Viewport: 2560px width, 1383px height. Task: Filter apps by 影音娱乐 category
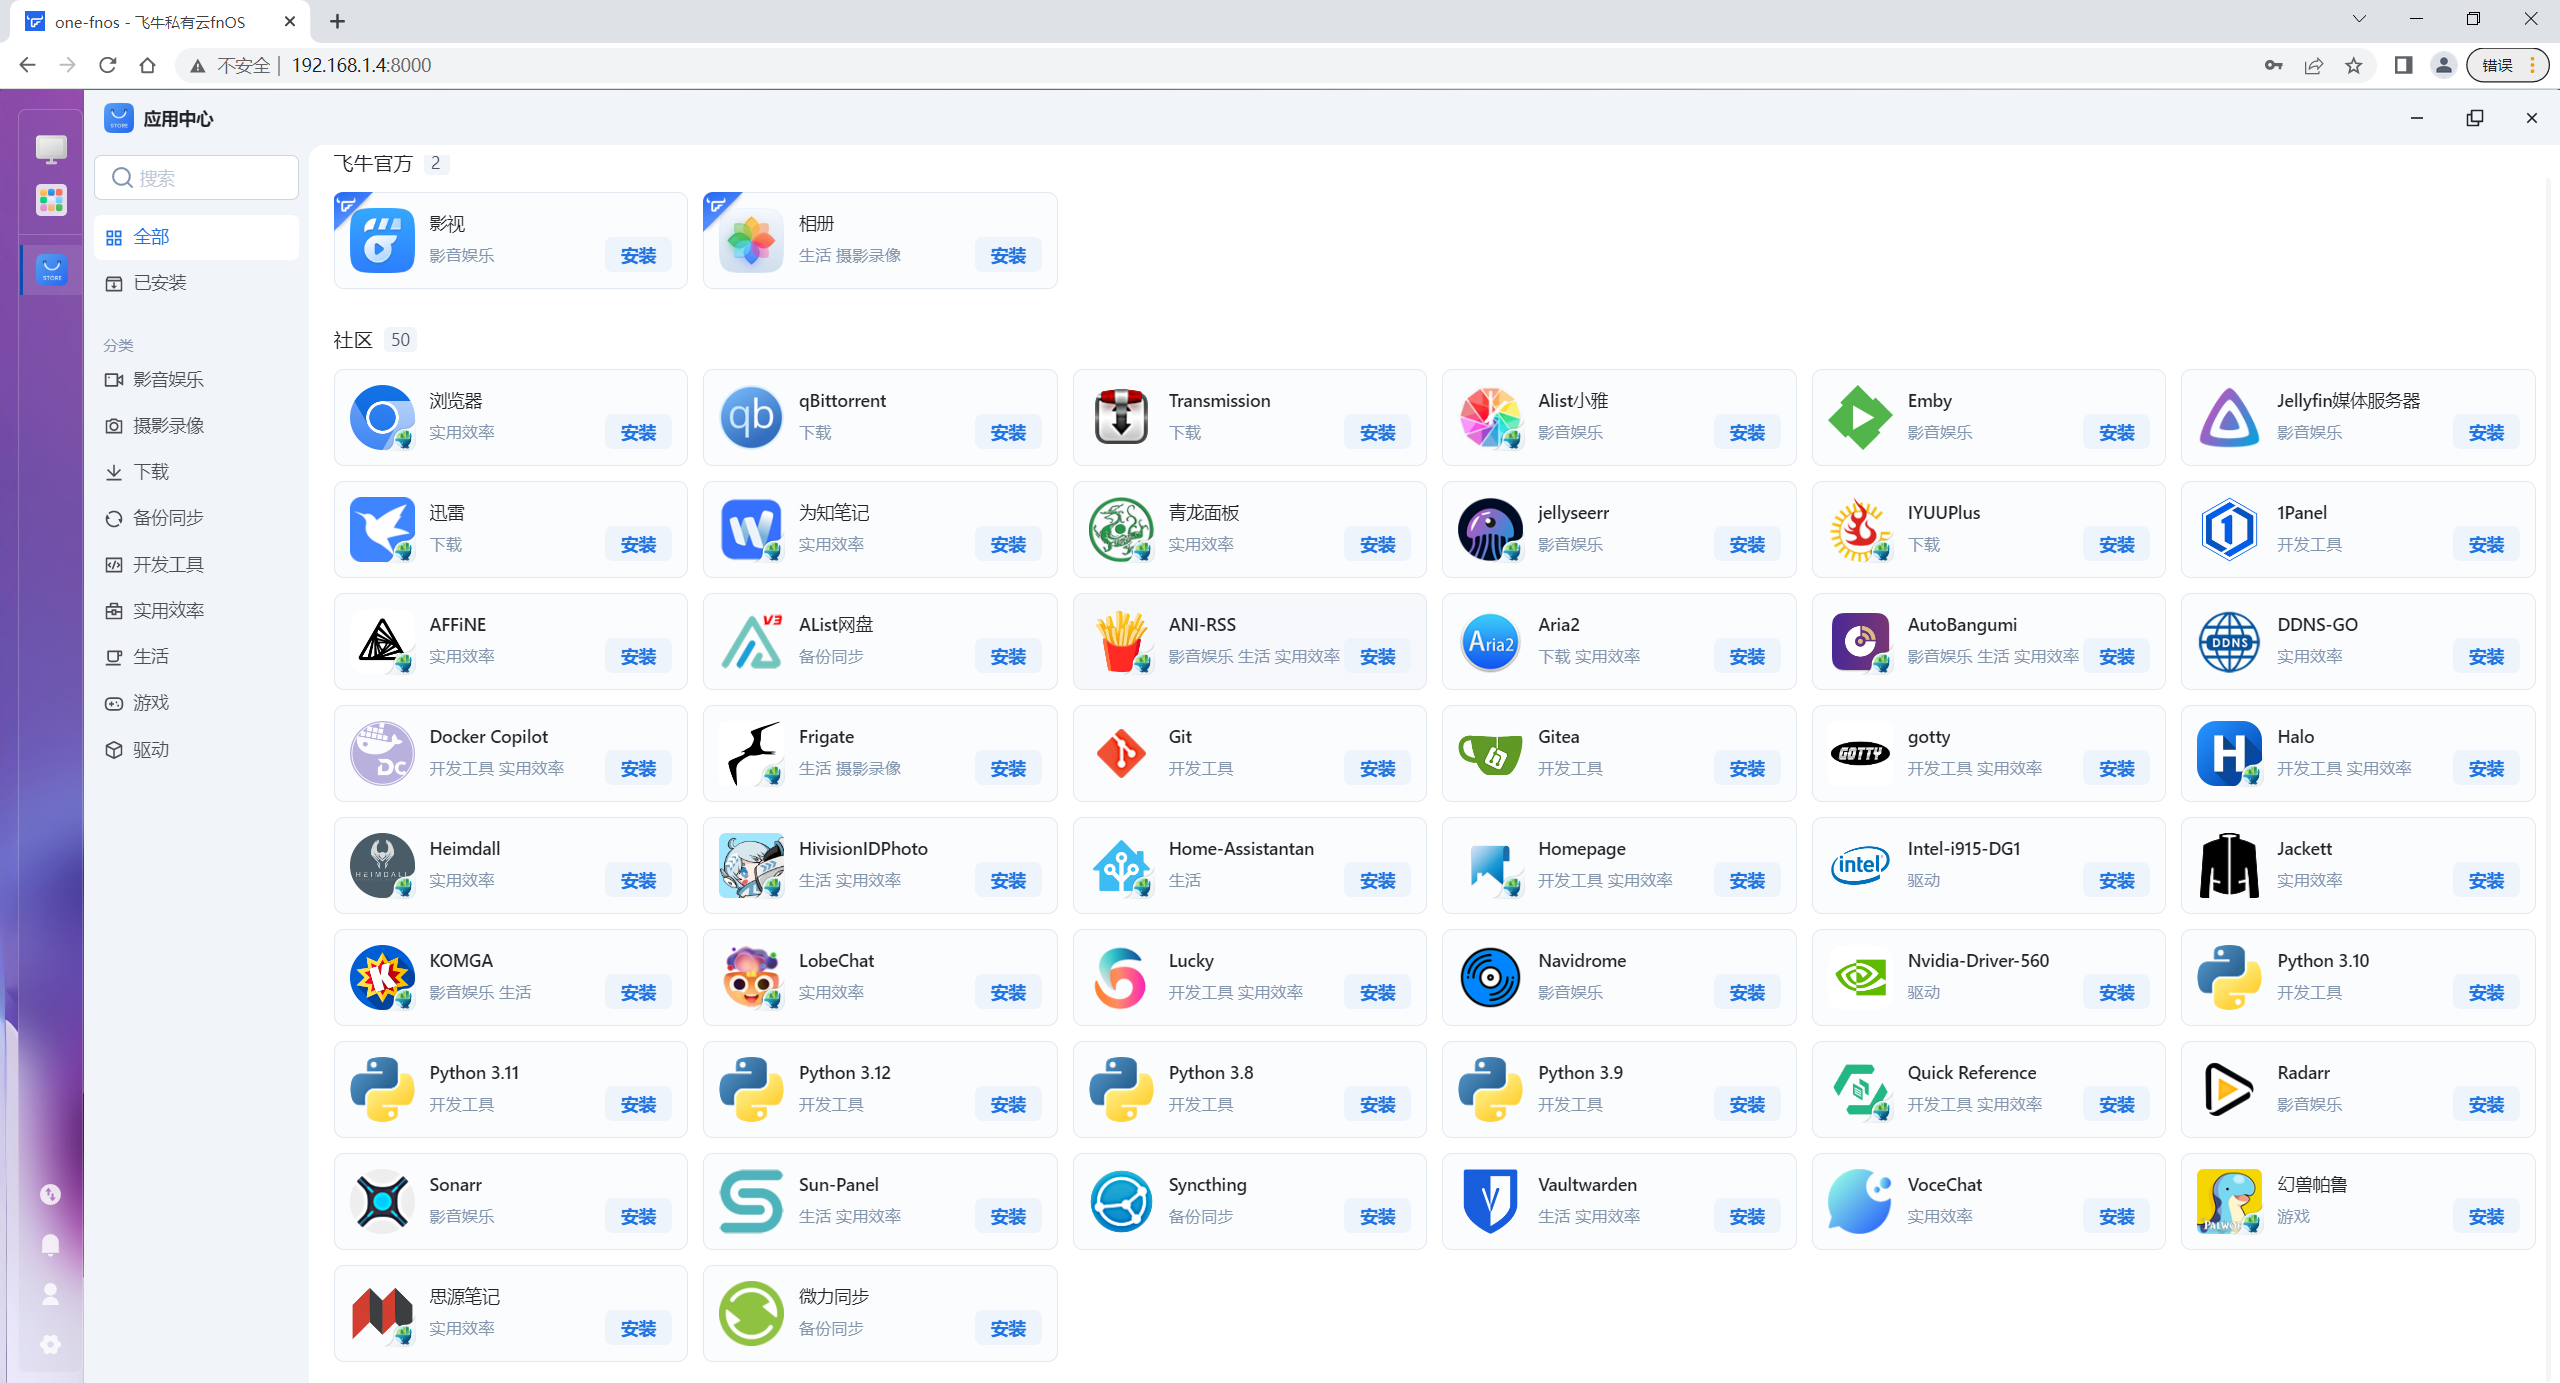pos(196,380)
